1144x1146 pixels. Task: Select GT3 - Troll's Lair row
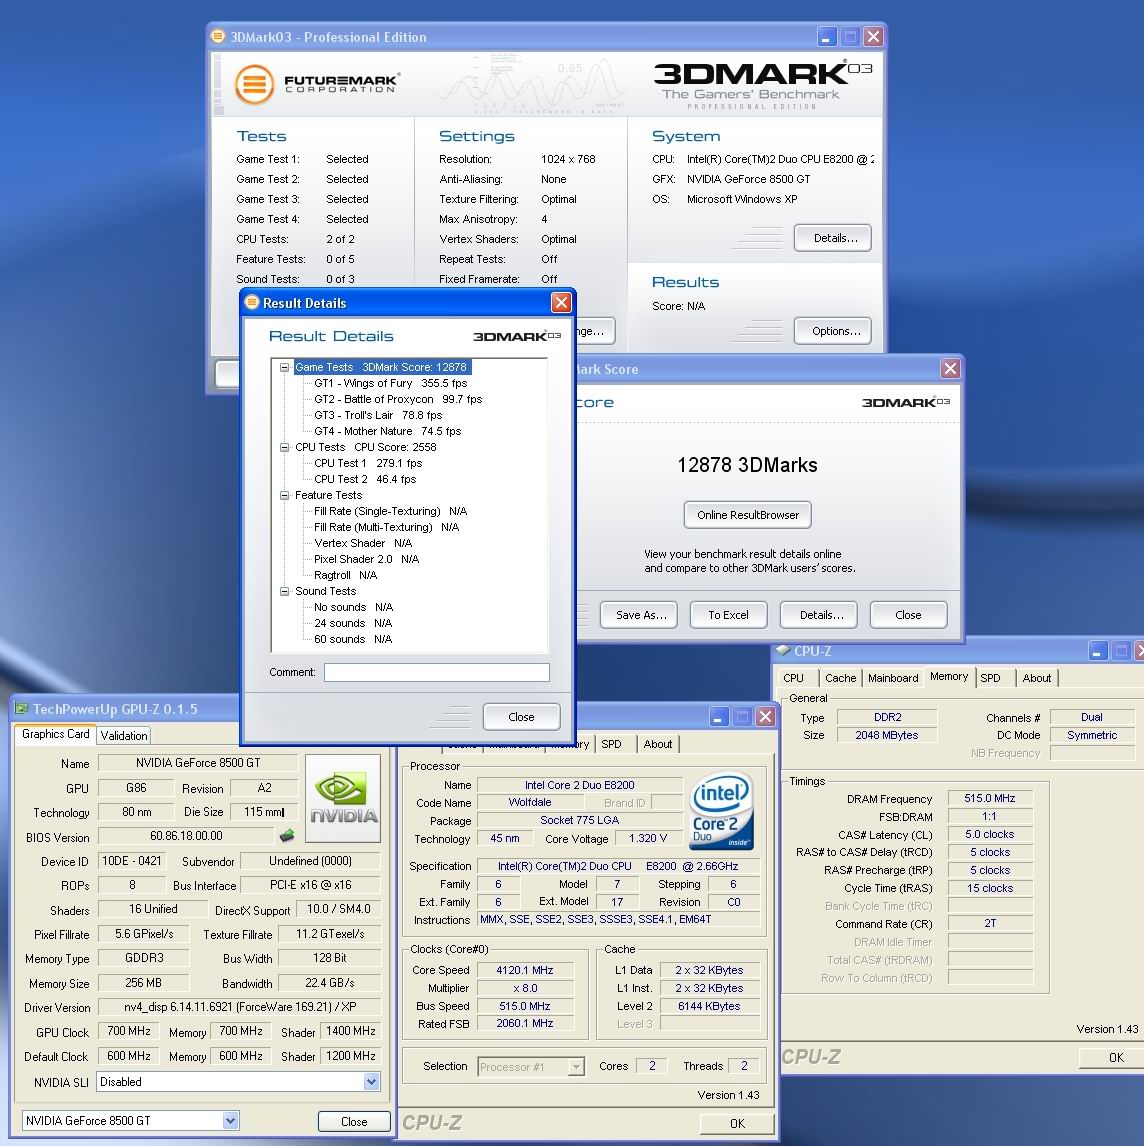click(x=378, y=415)
